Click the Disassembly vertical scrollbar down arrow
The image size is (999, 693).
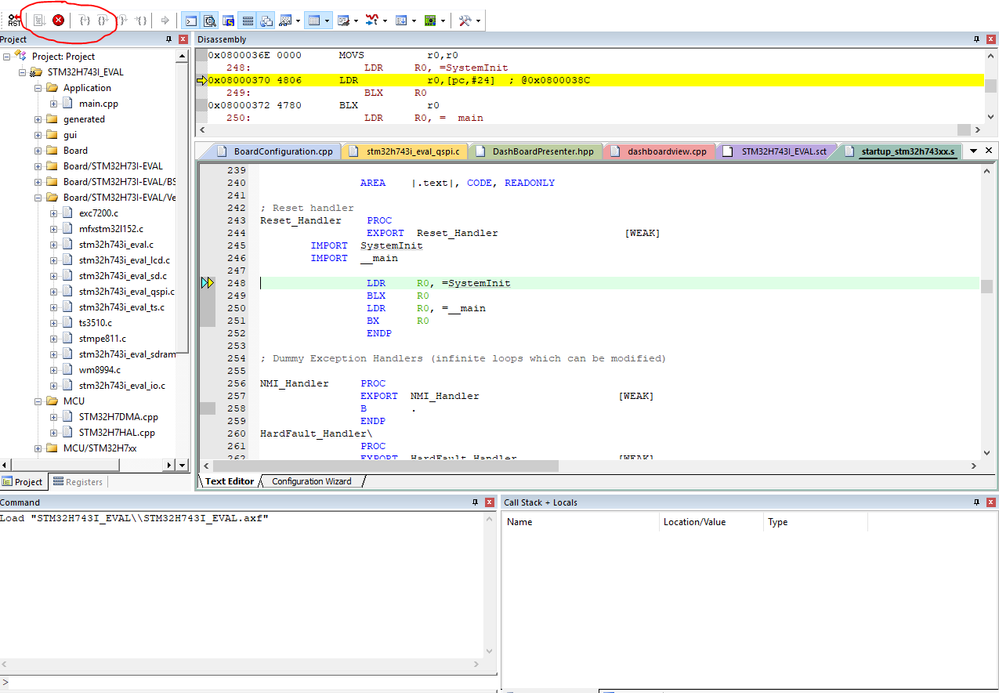(x=990, y=117)
